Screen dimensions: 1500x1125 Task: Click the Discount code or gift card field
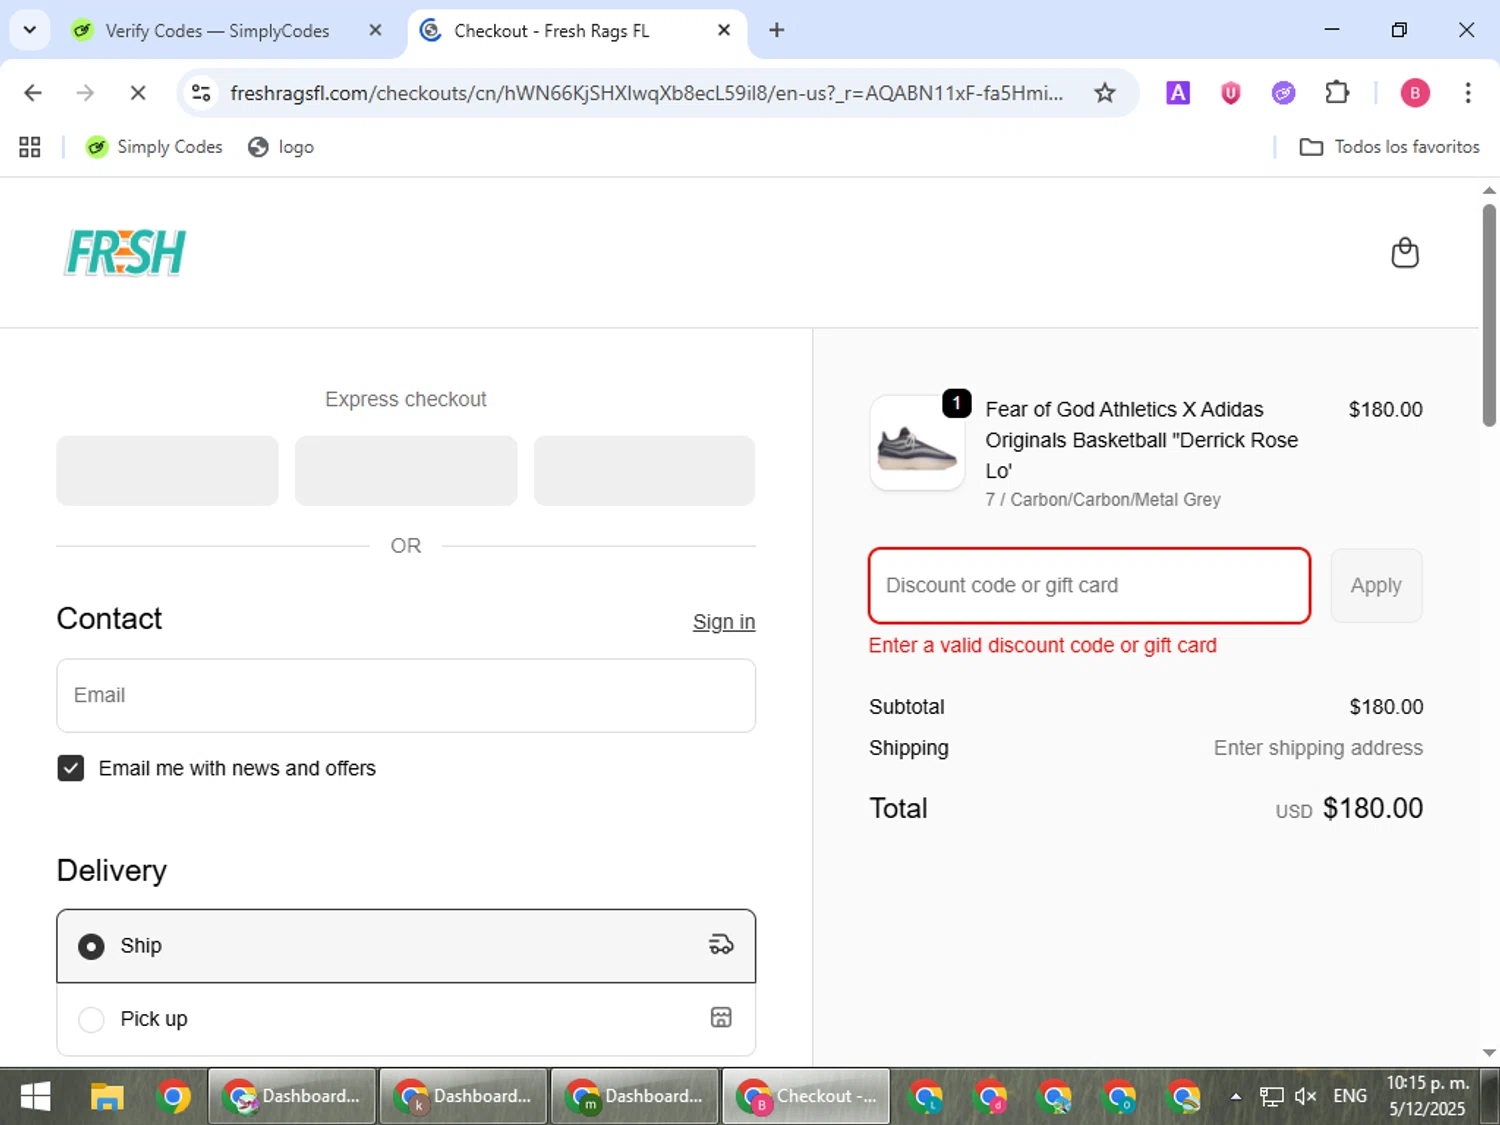[x=1089, y=585]
